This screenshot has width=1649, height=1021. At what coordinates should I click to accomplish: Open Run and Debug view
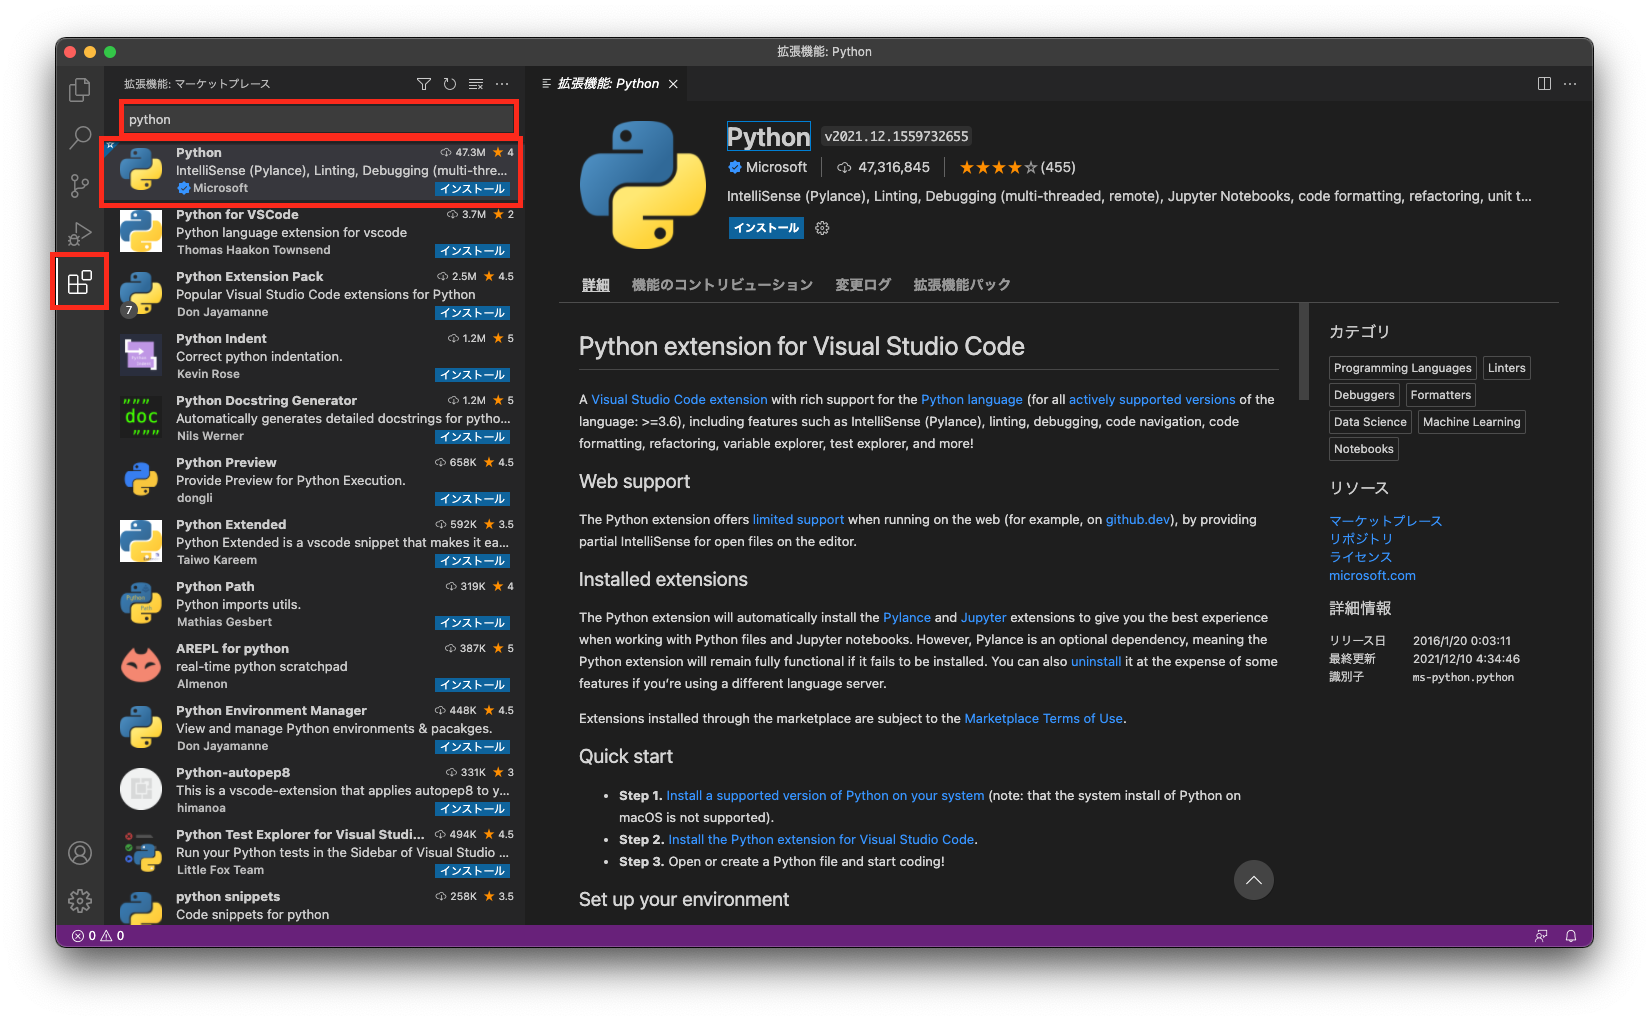tap(80, 233)
